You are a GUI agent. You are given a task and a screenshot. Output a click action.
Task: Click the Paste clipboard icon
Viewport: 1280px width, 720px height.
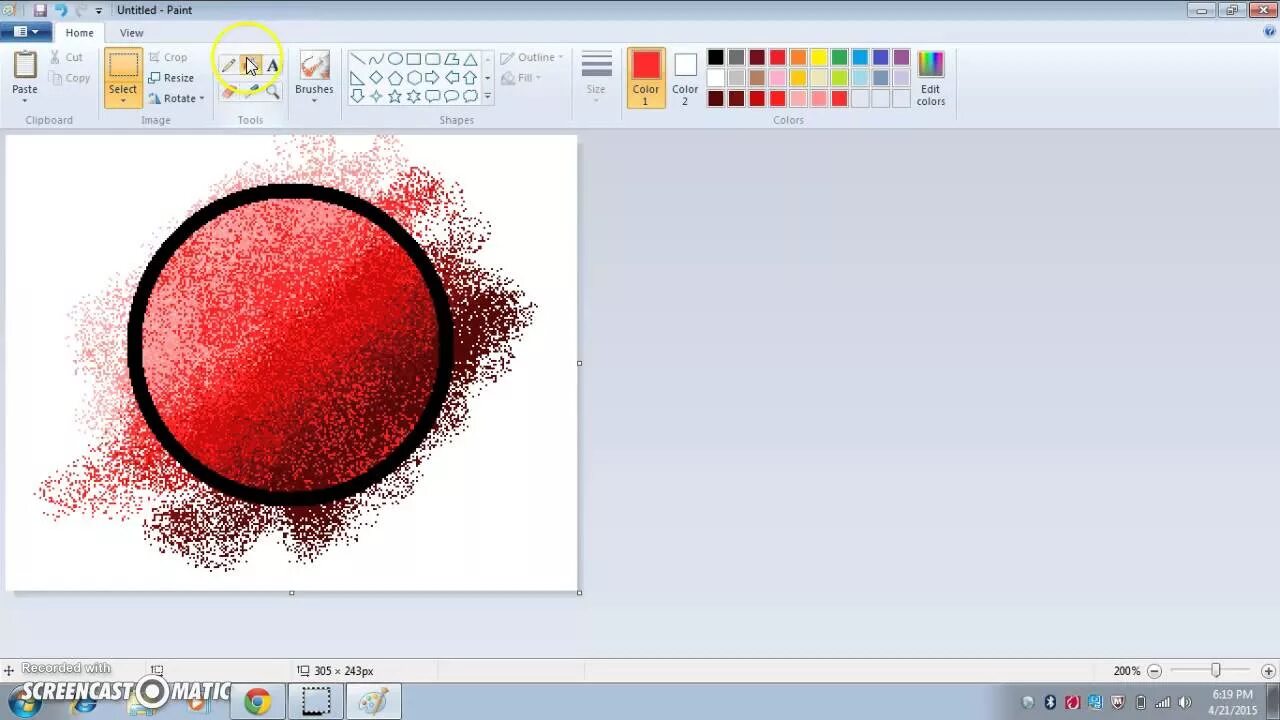pyautogui.click(x=25, y=65)
